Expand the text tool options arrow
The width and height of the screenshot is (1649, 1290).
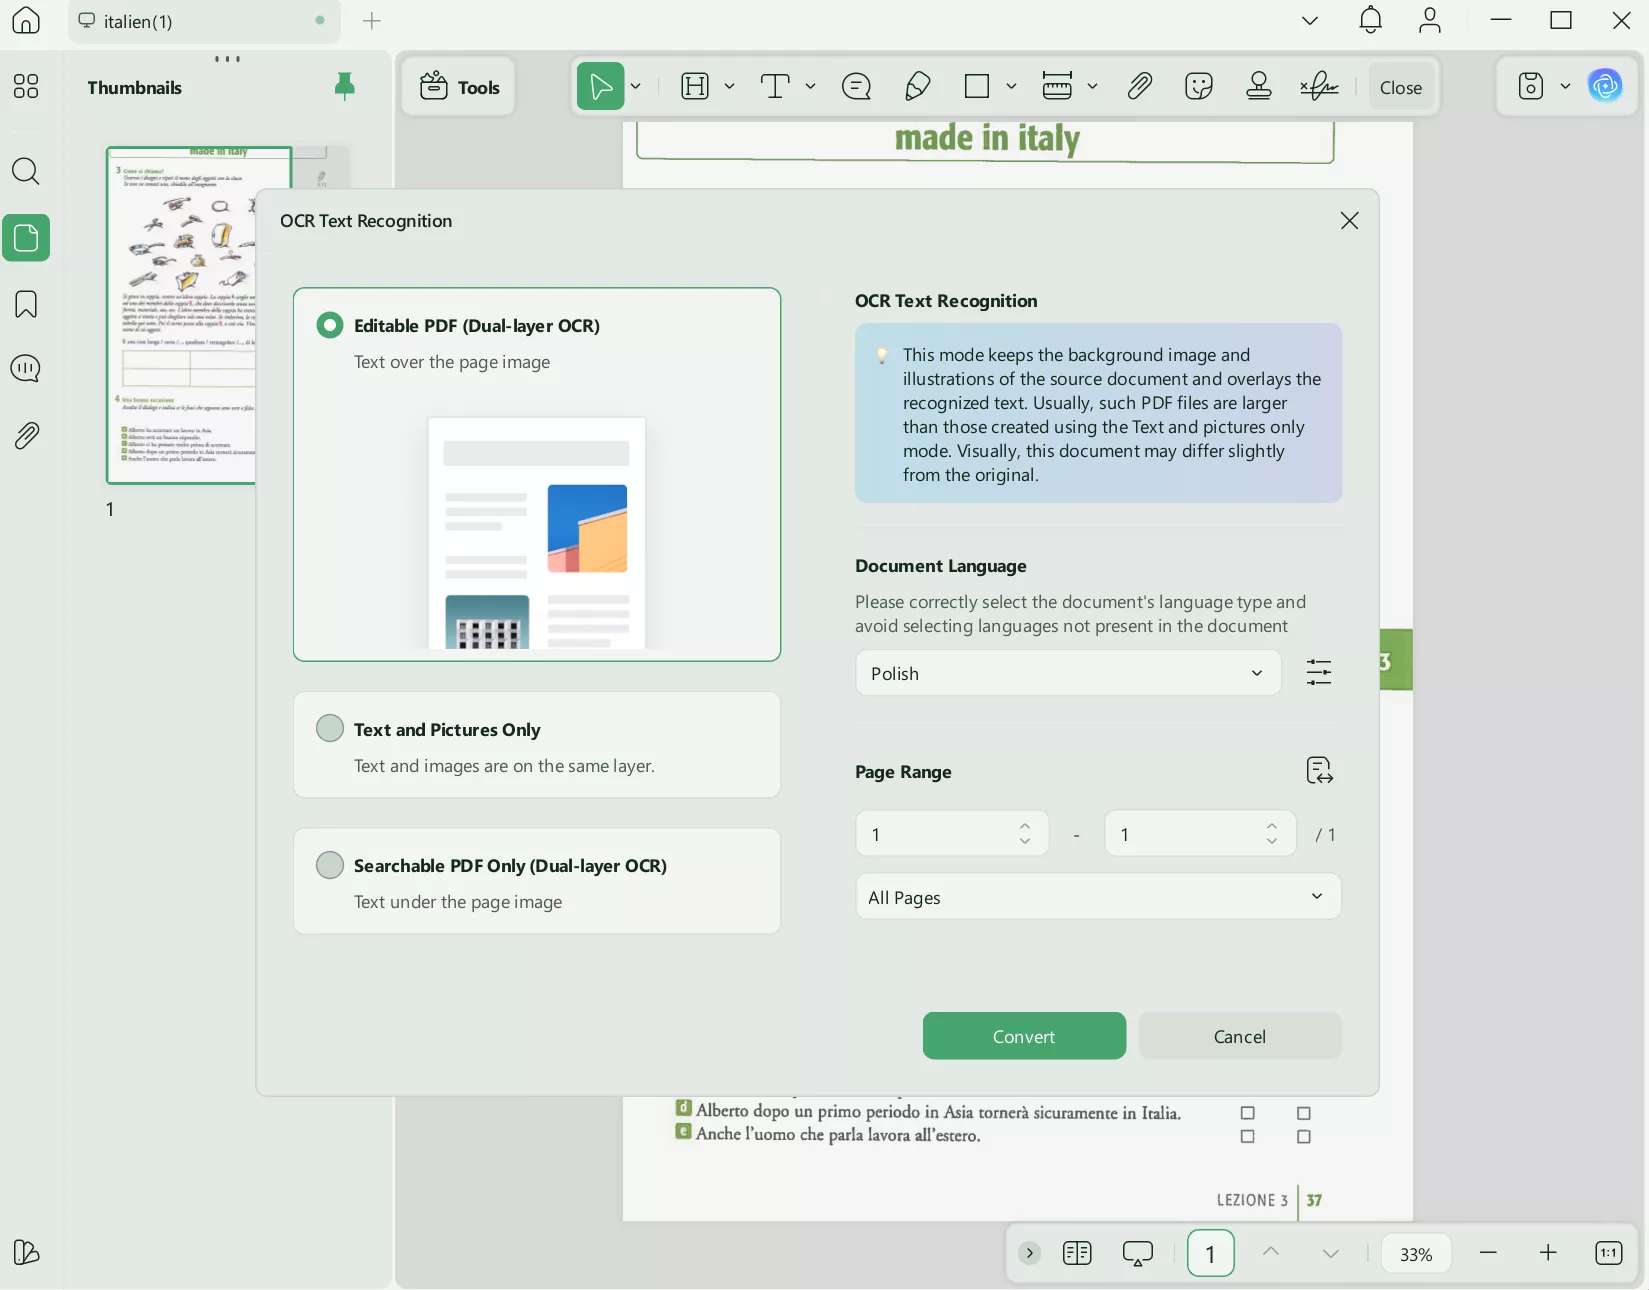tap(810, 87)
